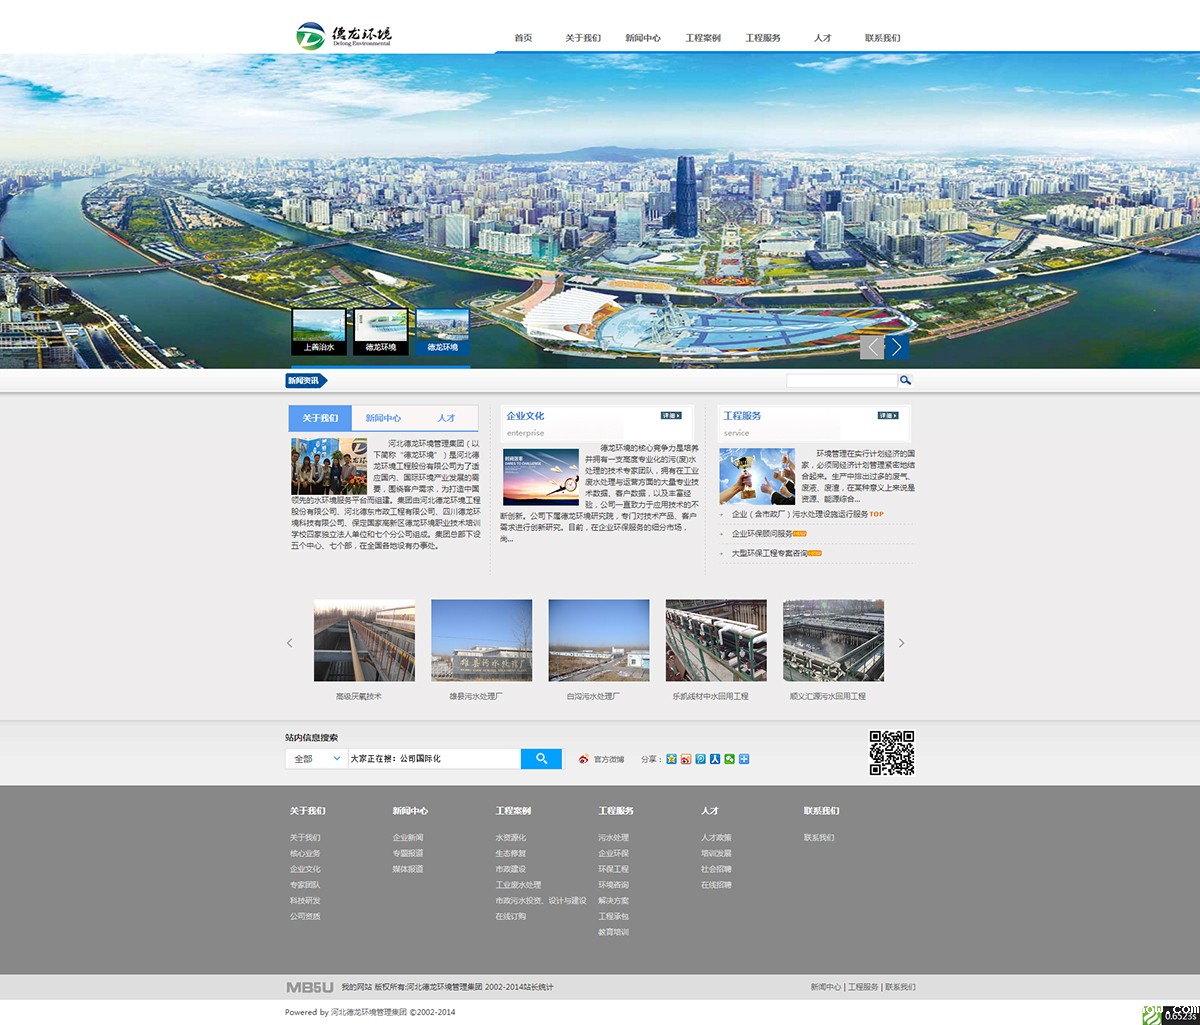
Task: Open the 全部 search category dropdown
Action: [x=316, y=759]
